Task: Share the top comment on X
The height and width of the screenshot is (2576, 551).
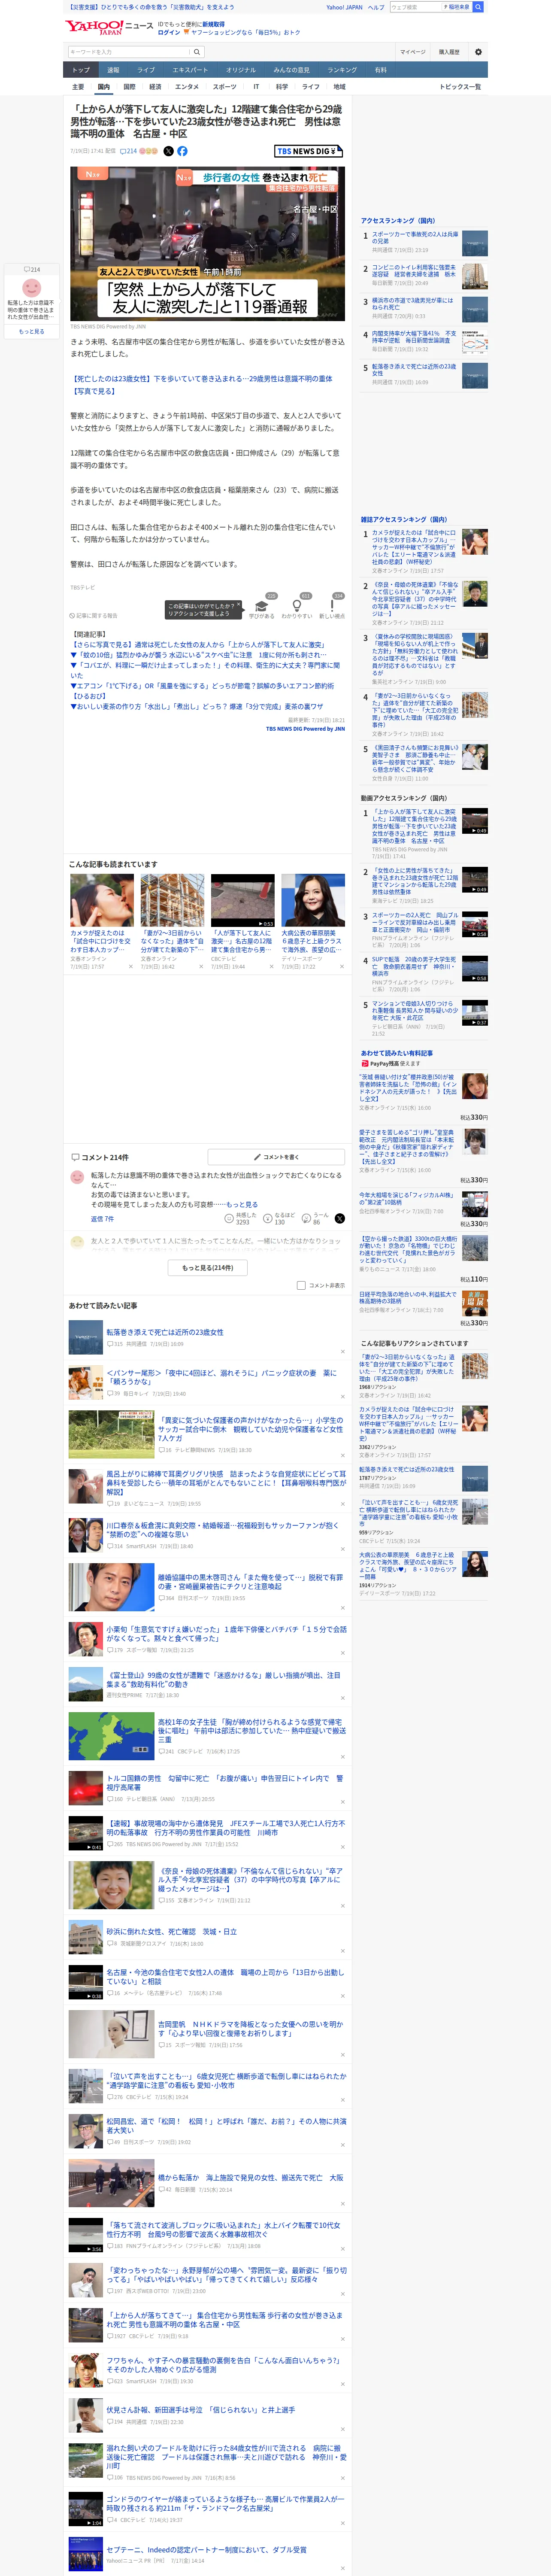Action: (340, 1219)
